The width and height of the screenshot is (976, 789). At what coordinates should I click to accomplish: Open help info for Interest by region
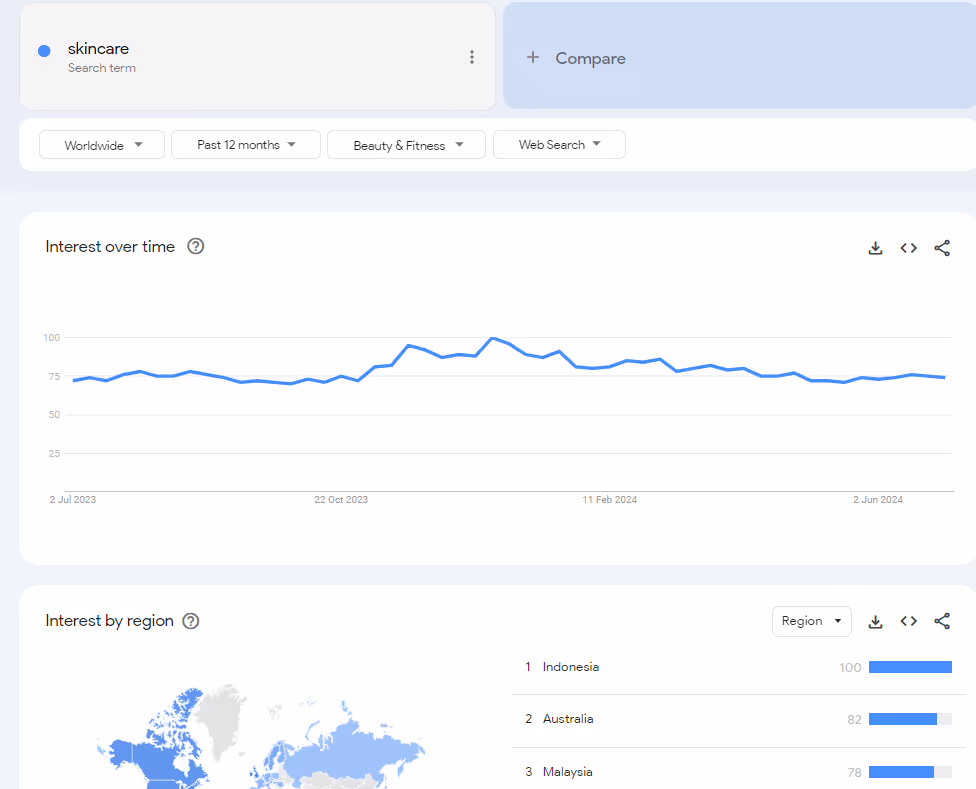[x=190, y=620]
